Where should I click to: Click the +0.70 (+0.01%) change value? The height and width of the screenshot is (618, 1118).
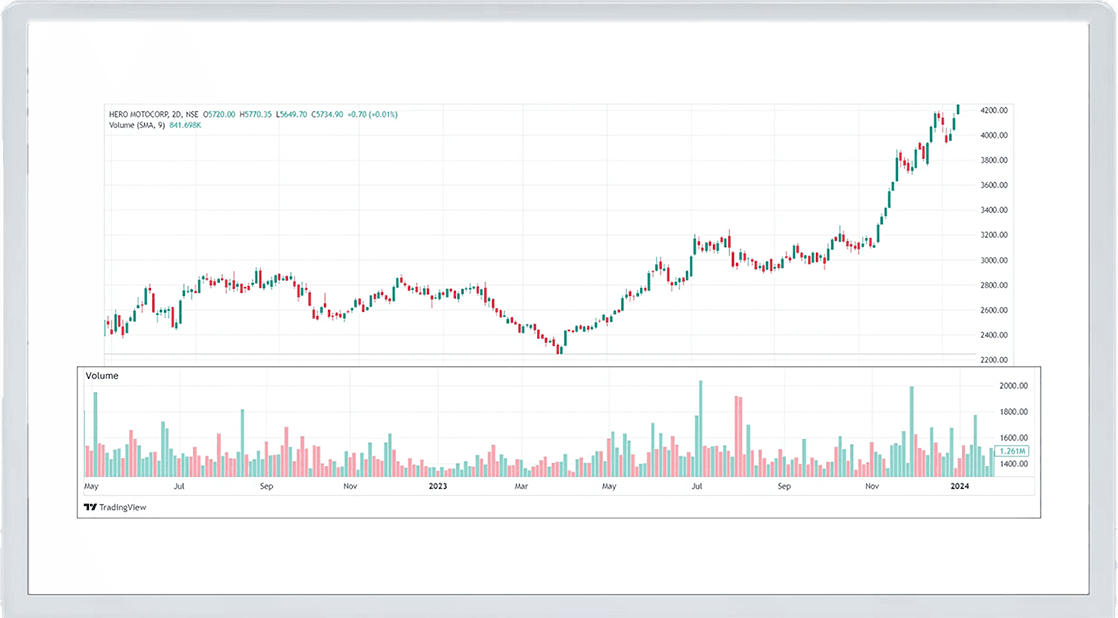373,115
